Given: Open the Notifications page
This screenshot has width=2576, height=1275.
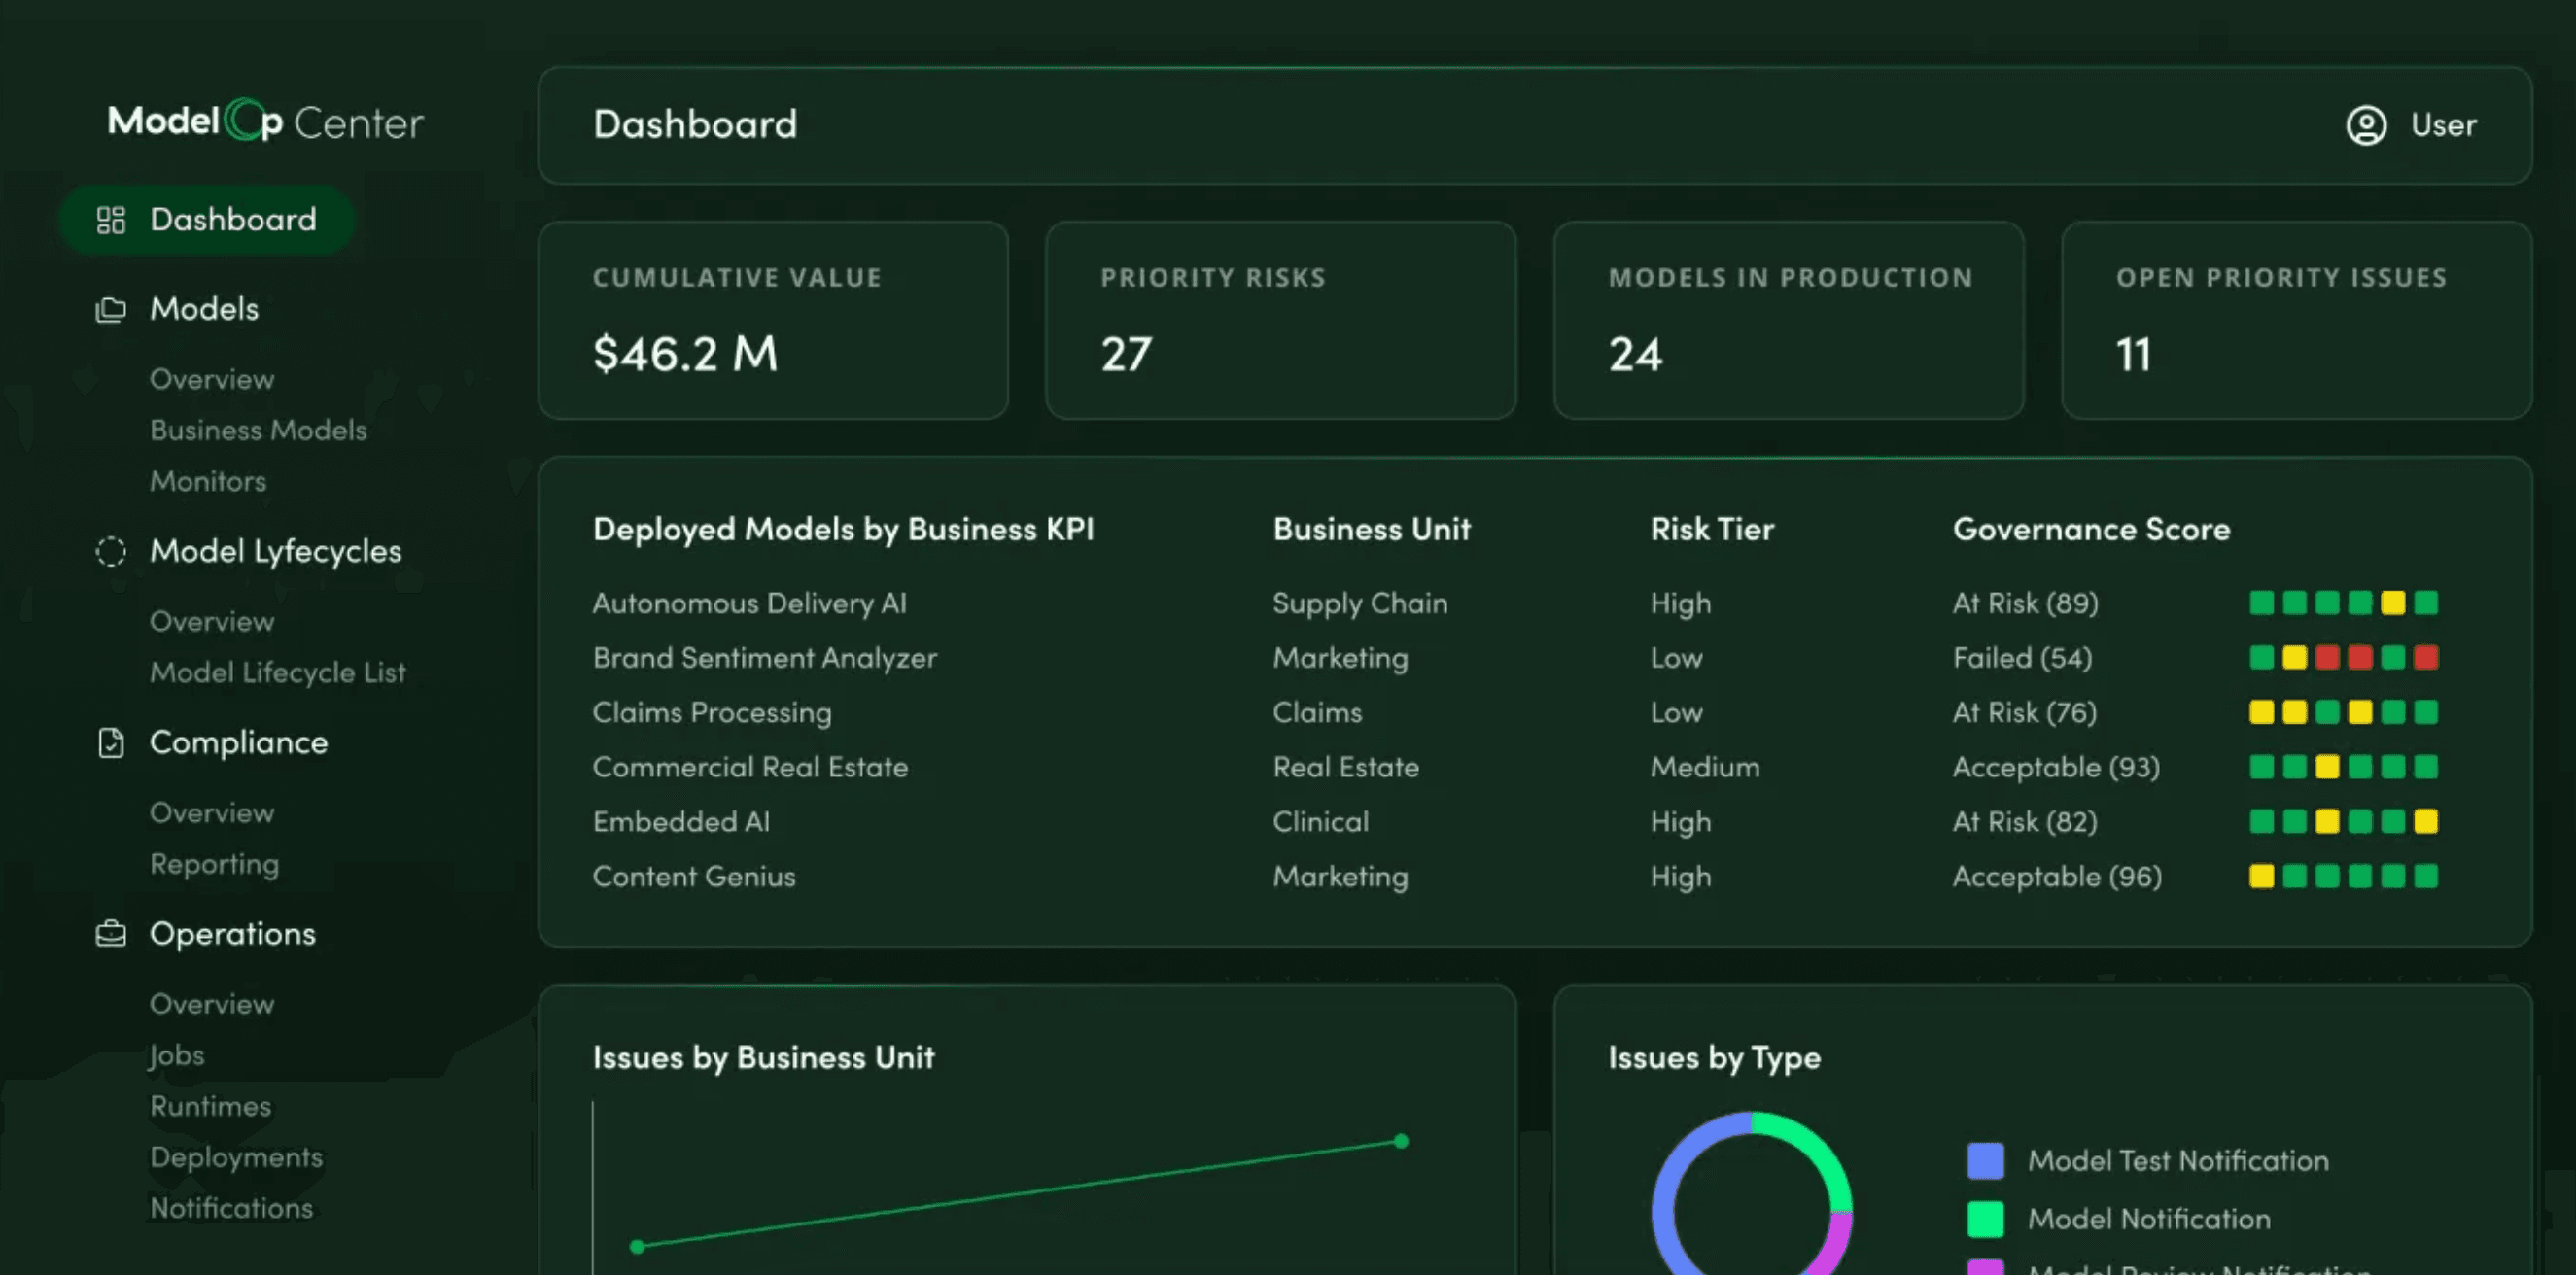Looking at the screenshot, I should (x=232, y=1208).
